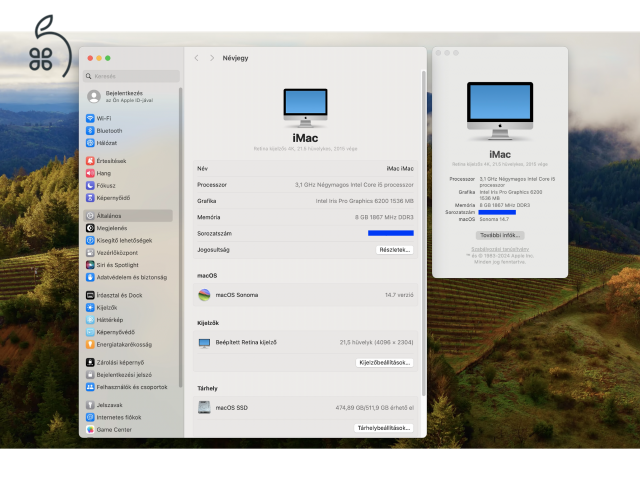The width and height of the screenshot is (640, 480).
Task: Open Értesítések notifications icon
Action: [x=90, y=161]
